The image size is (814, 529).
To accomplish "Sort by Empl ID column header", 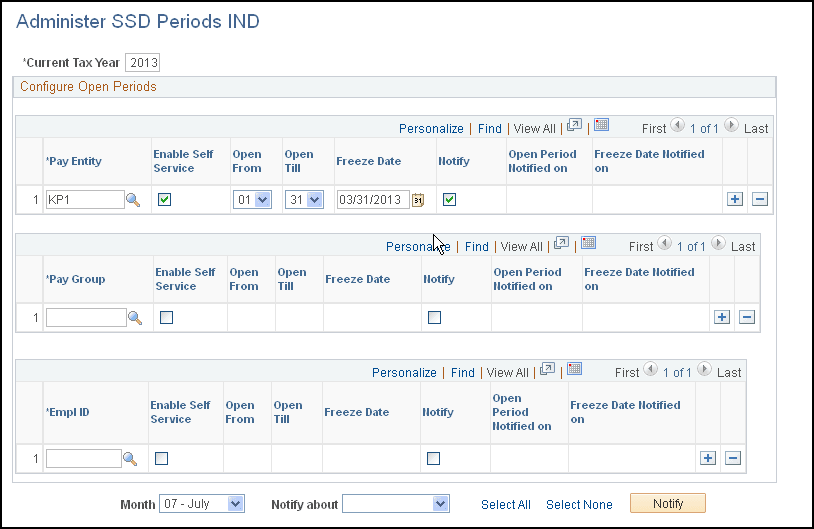I will (67, 412).
